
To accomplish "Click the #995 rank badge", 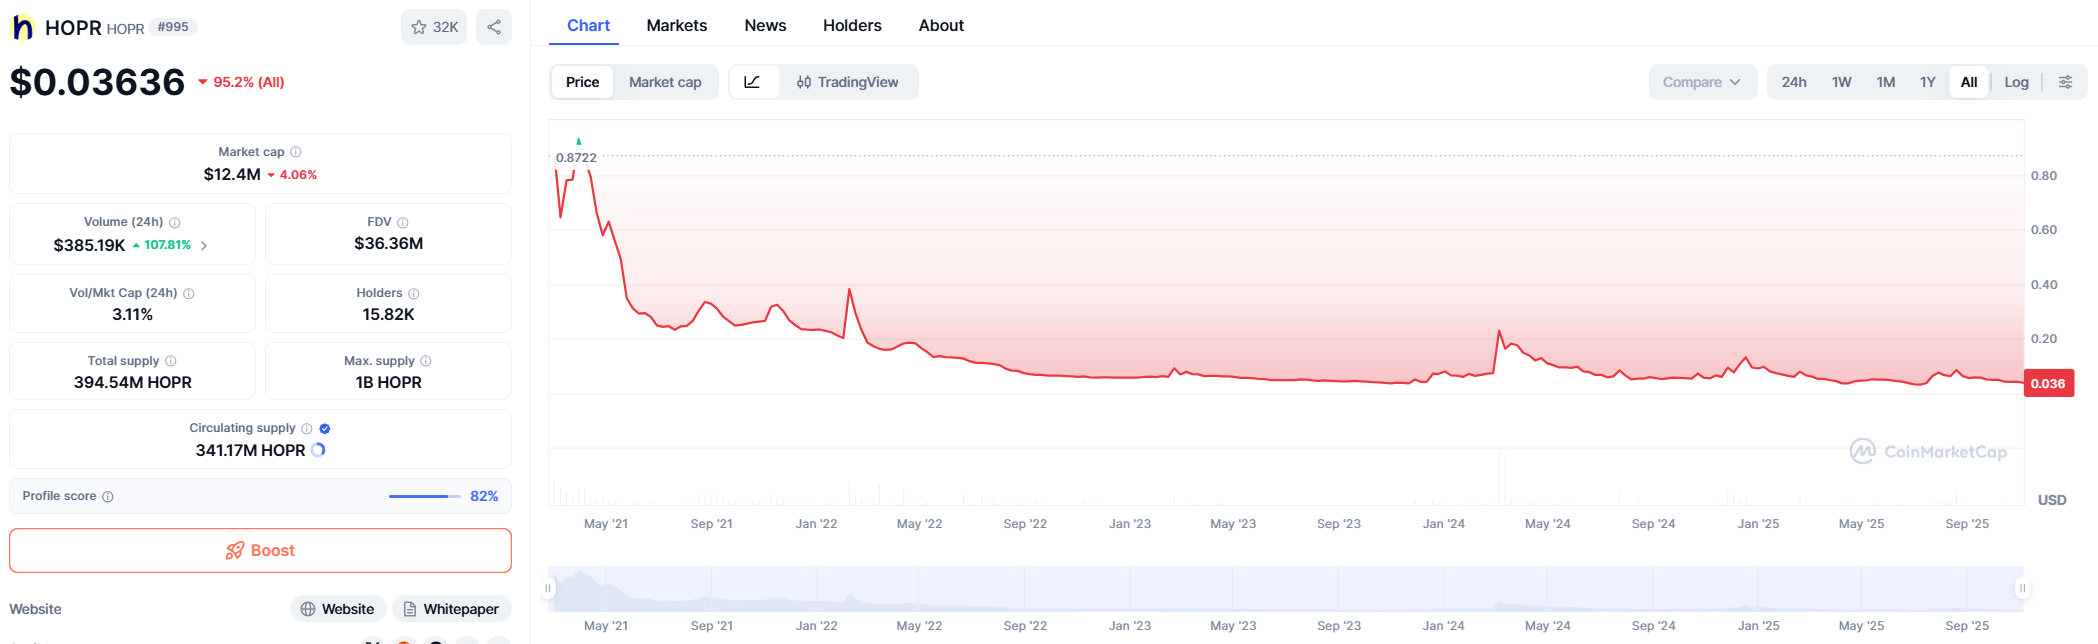I will (x=173, y=27).
